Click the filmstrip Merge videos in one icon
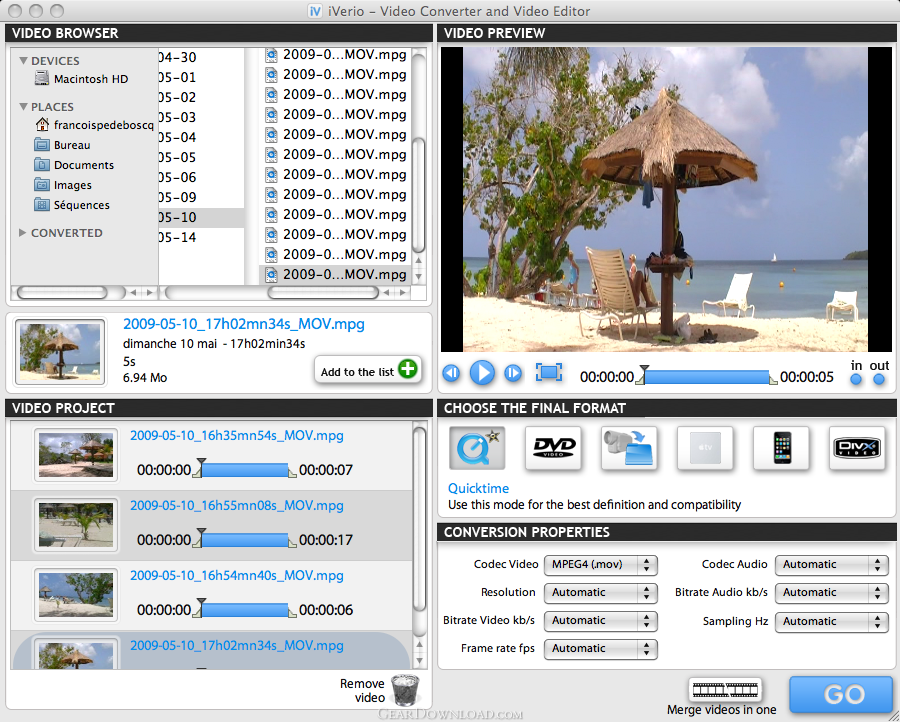The height and width of the screenshot is (722, 900). pos(726,689)
